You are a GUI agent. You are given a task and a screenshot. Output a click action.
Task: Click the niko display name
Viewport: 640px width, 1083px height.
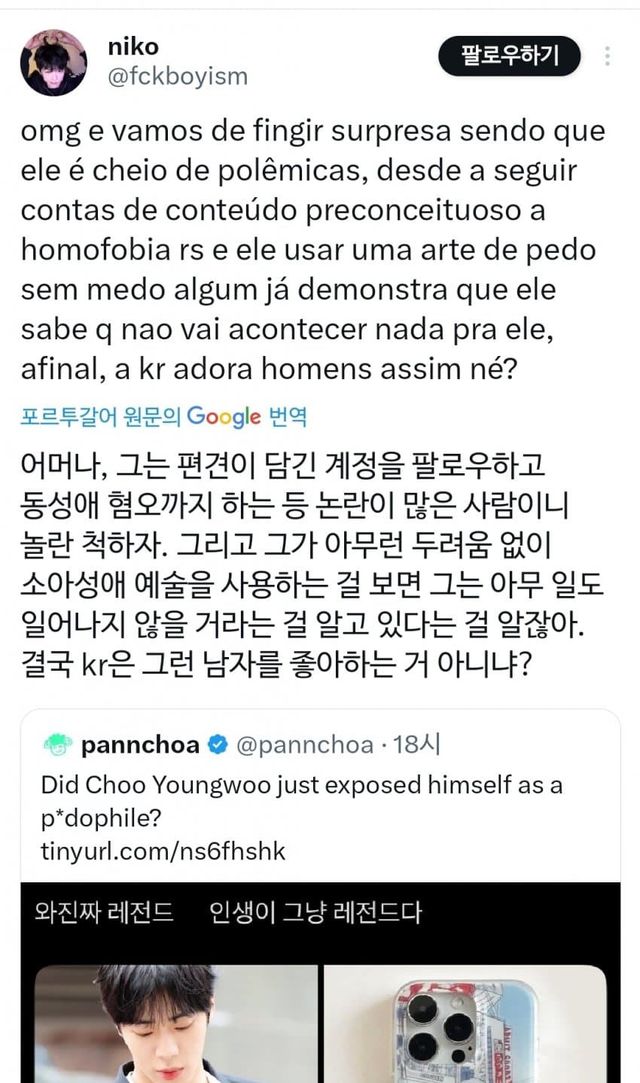pos(131,46)
